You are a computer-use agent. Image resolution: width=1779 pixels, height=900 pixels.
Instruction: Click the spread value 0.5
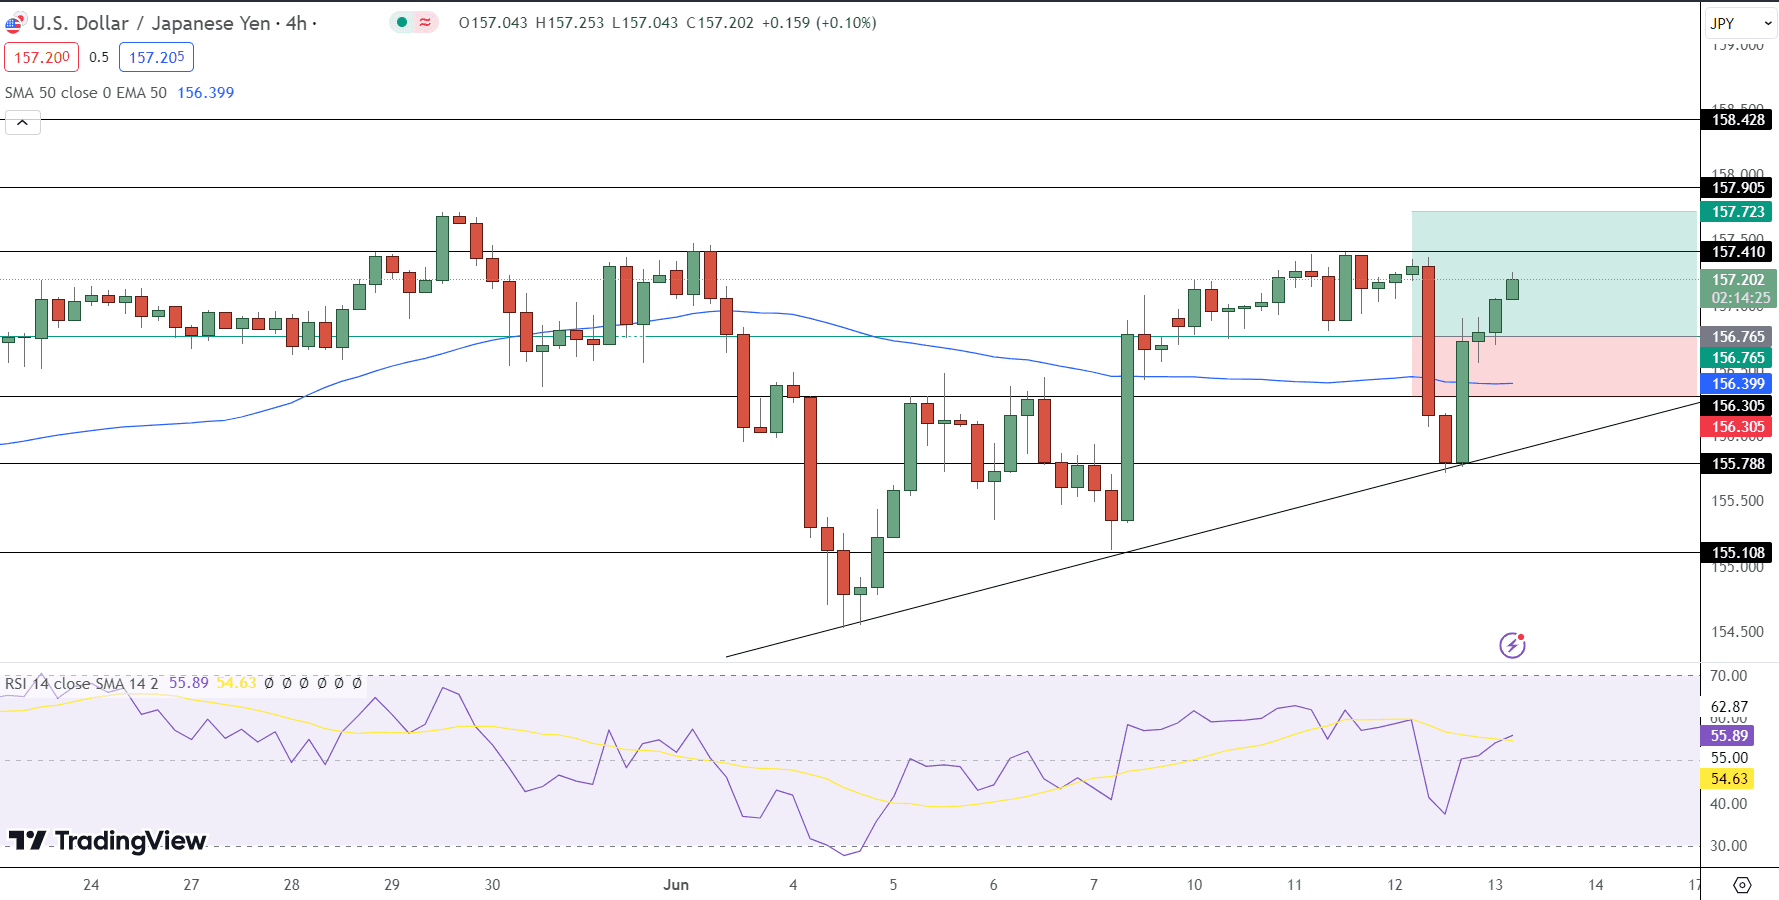coord(99,57)
